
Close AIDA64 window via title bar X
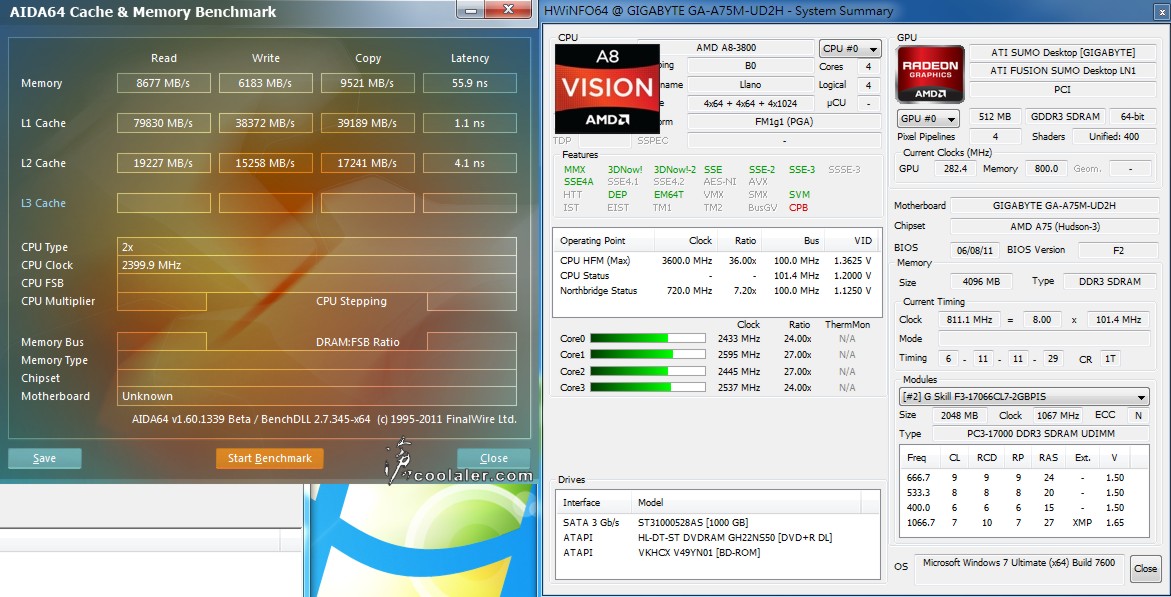(x=508, y=10)
